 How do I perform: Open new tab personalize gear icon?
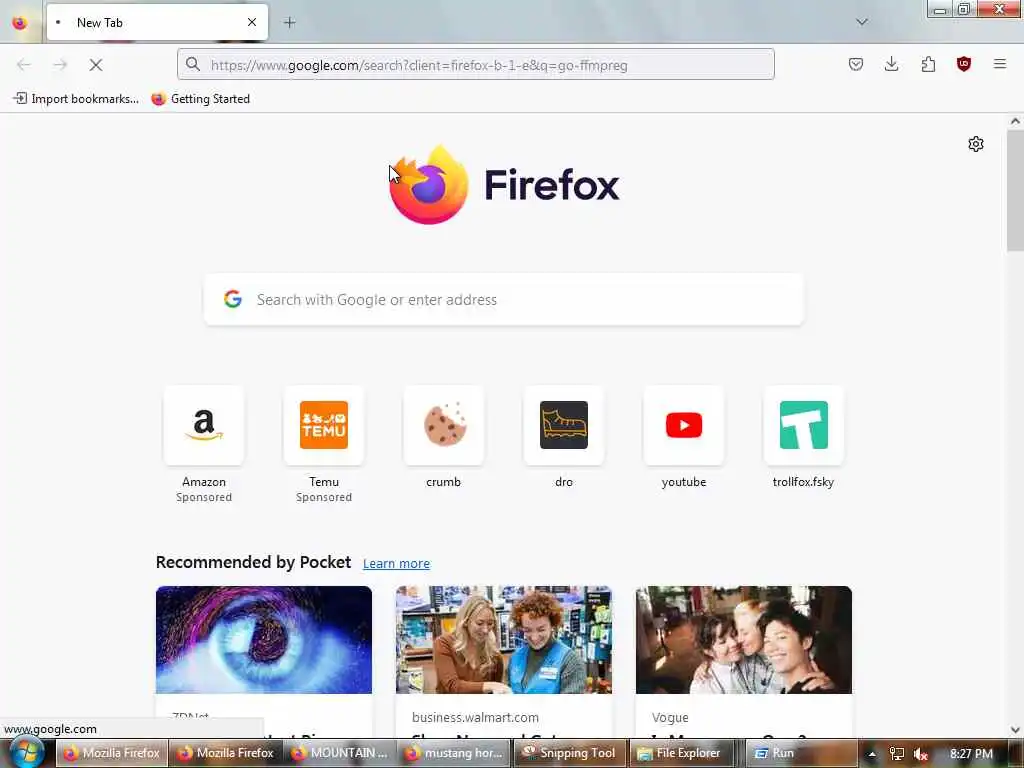coord(976,144)
